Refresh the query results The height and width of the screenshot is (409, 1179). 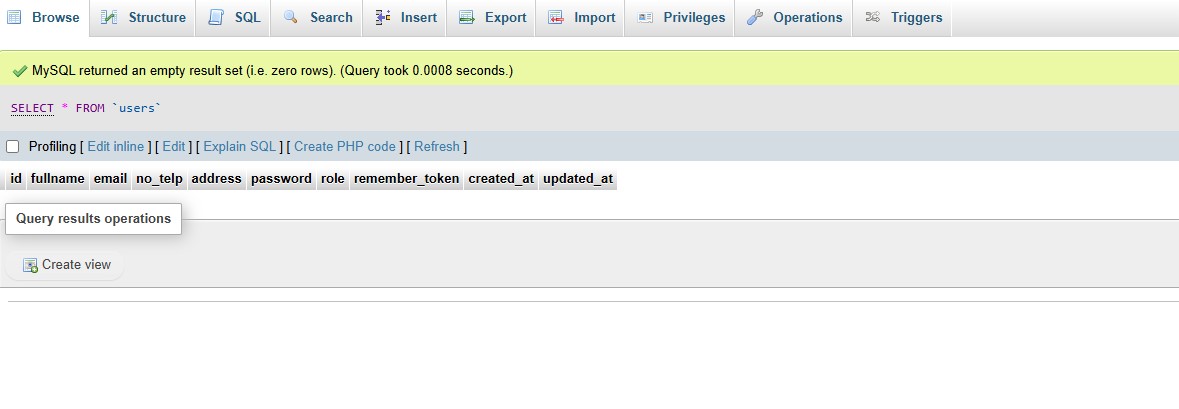(x=437, y=147)
